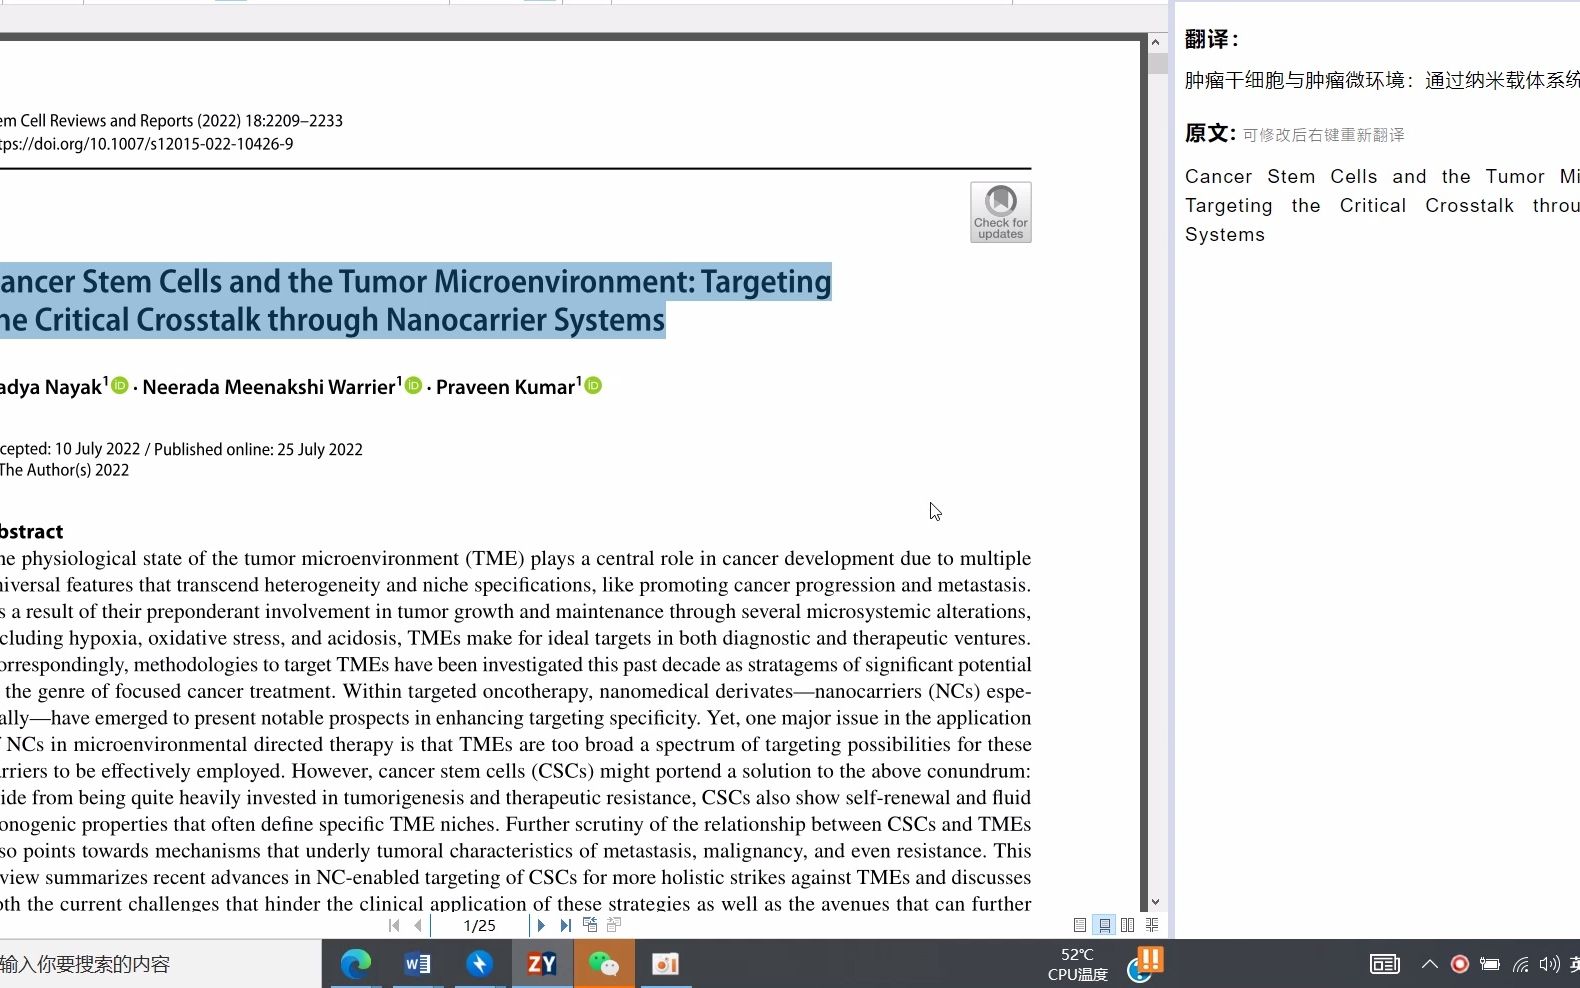1580x988 pixels.
Task: Click the journal citation line 18:2209–2233
Action: (171, 121)
